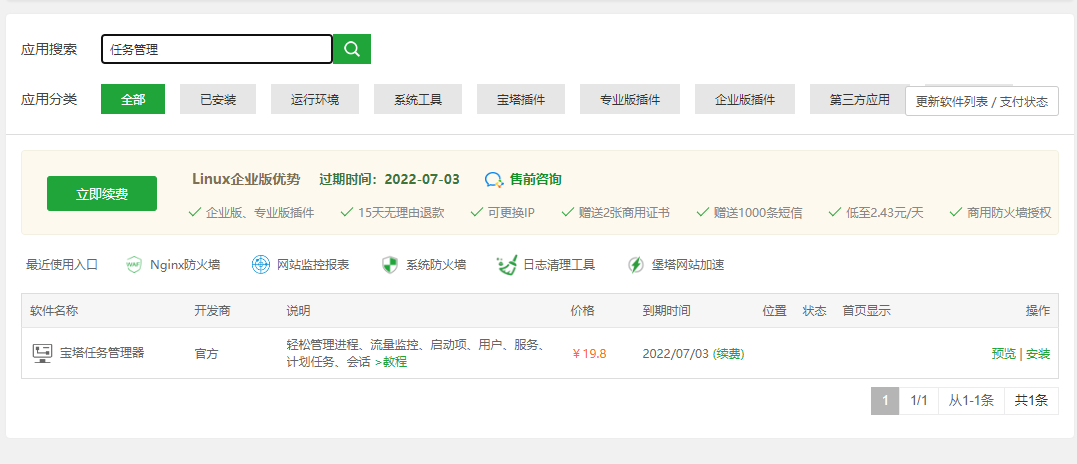This screenshot has width=1077, height=464.
Task: Click the 立即续费 green button
Action: (102, 194)
